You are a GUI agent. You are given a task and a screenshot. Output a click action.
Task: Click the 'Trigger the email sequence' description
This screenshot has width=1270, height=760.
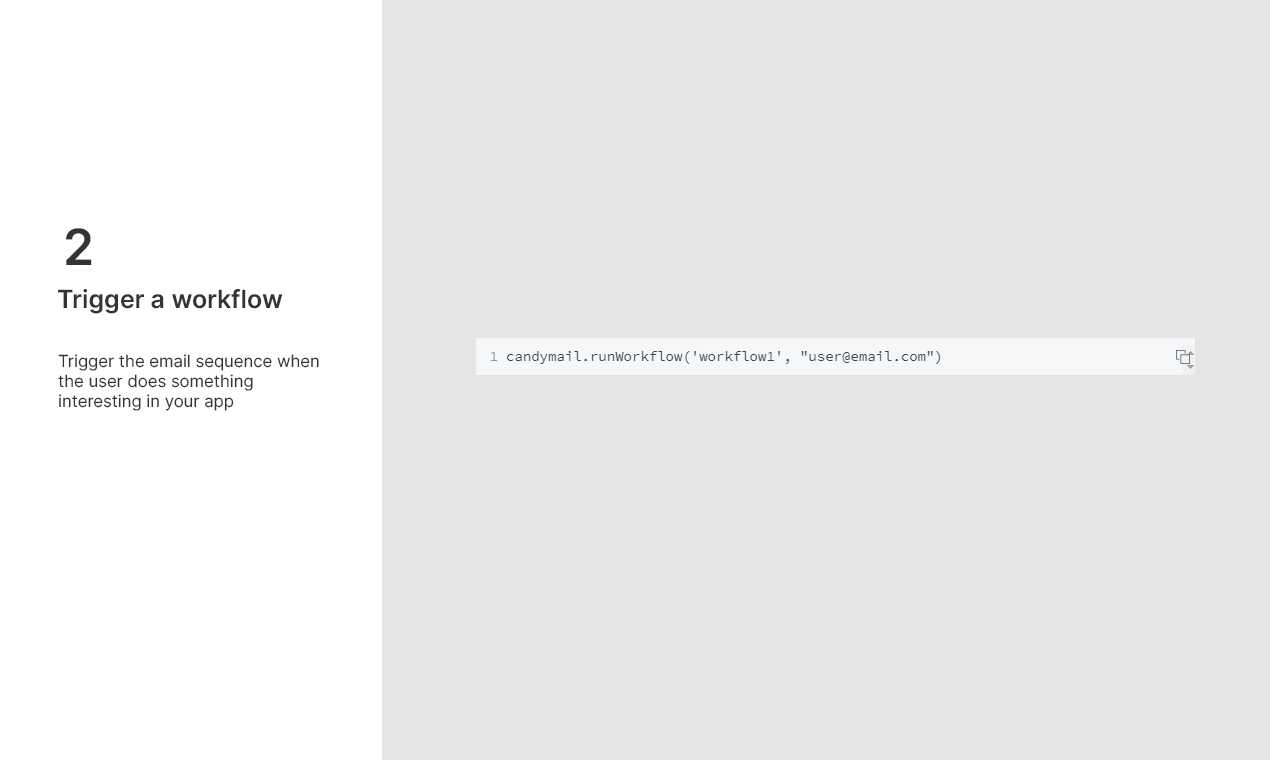click(189, 381)
